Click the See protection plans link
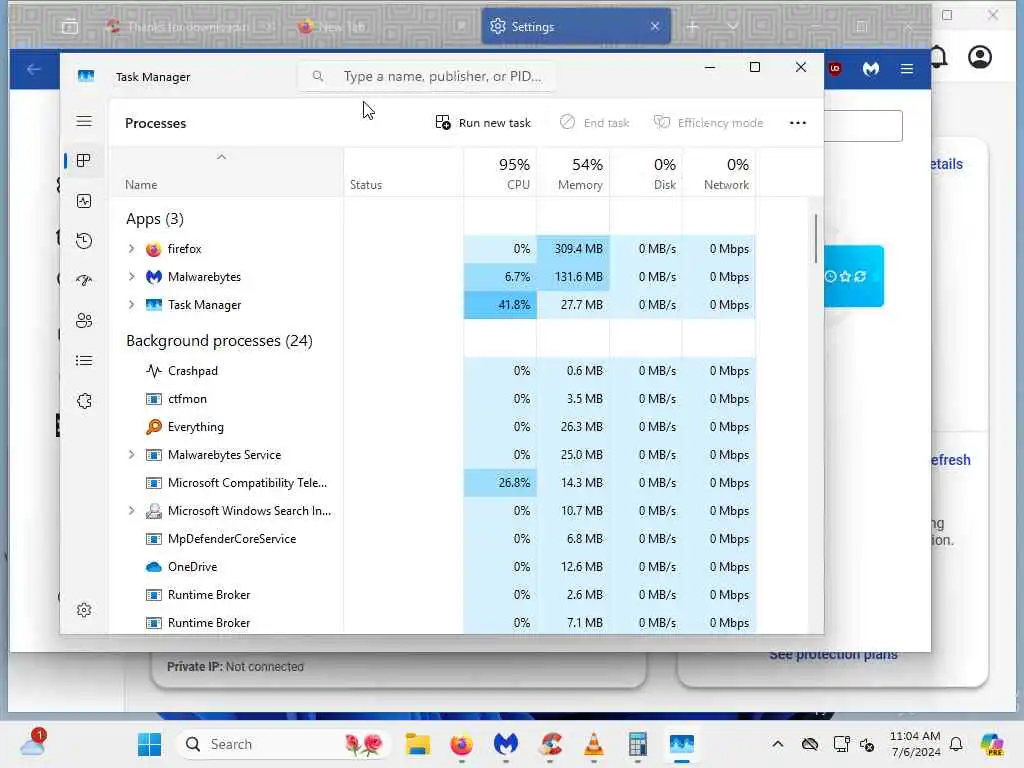Screen dimensions: 1024x768 click(833, 654)
